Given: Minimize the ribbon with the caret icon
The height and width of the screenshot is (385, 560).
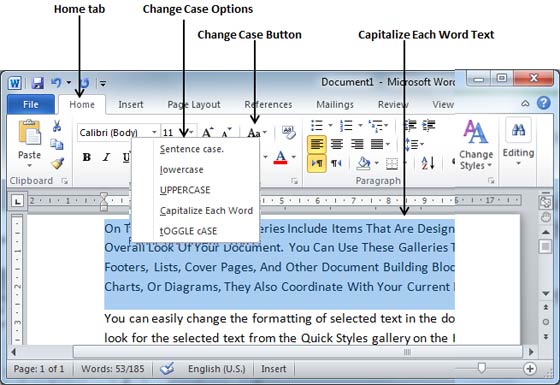Looking at the screenshot, I should (525, 104).
